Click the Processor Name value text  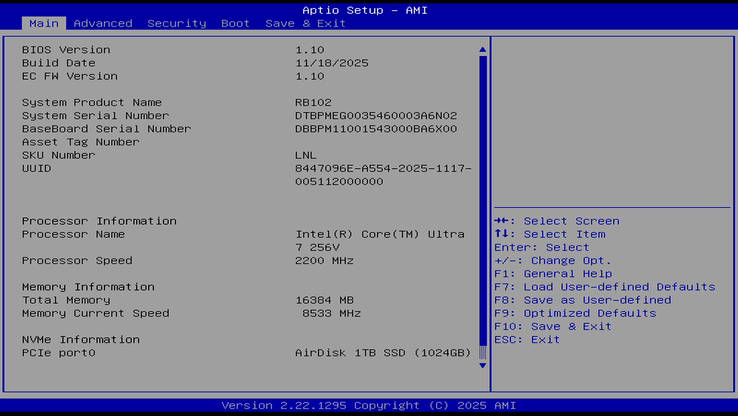click(x=380, y=241)
